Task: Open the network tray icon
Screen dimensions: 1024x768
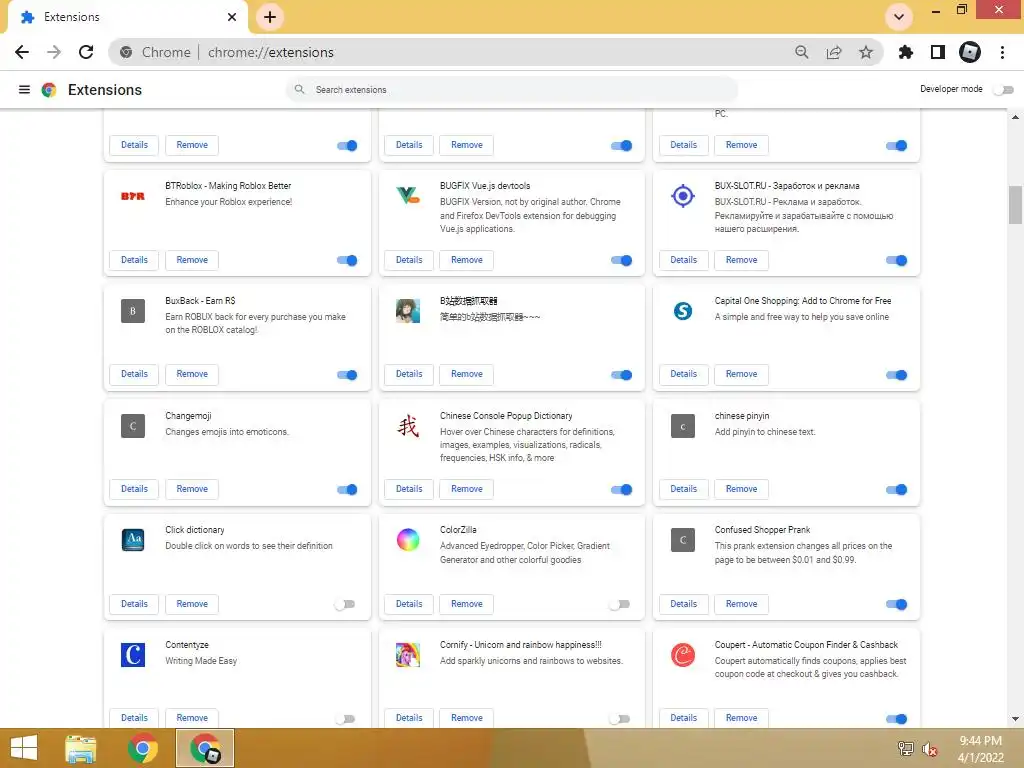Action: tap(905, 749)
